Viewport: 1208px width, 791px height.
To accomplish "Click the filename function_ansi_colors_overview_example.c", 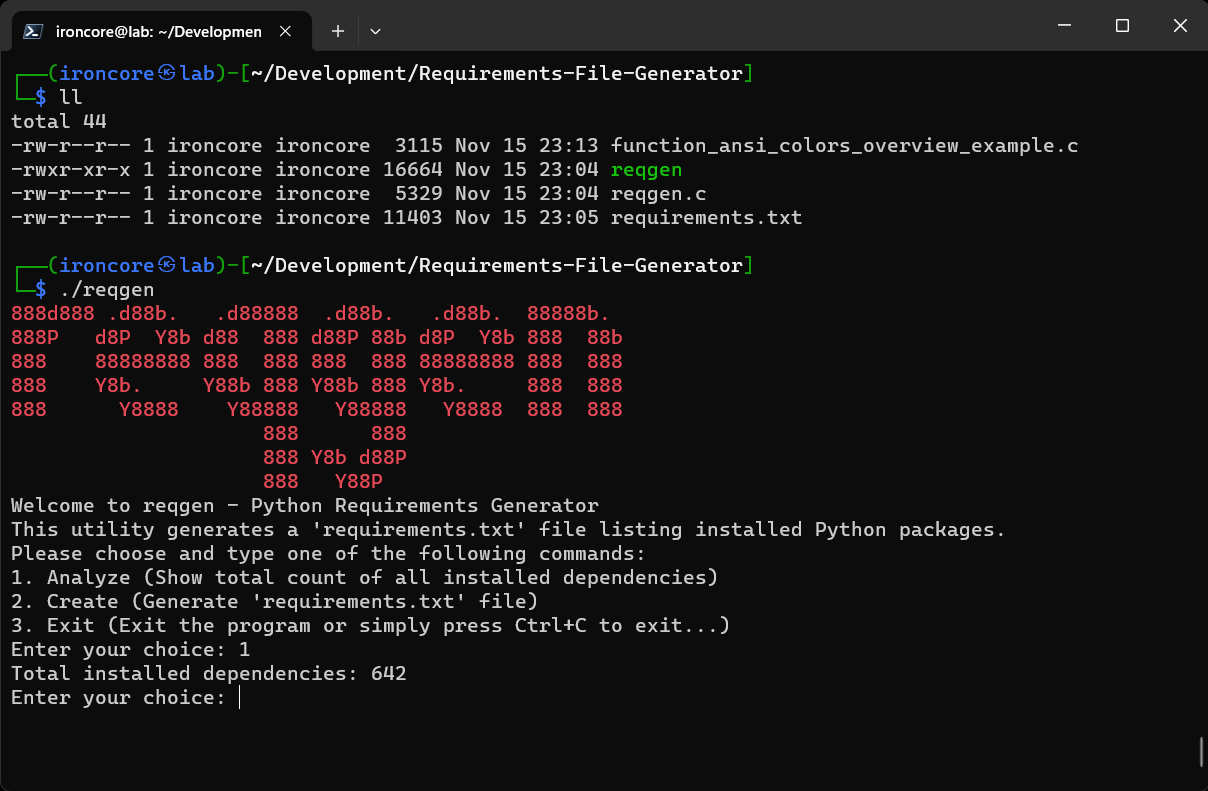I will pyautogui.click(x=844, y=146).
